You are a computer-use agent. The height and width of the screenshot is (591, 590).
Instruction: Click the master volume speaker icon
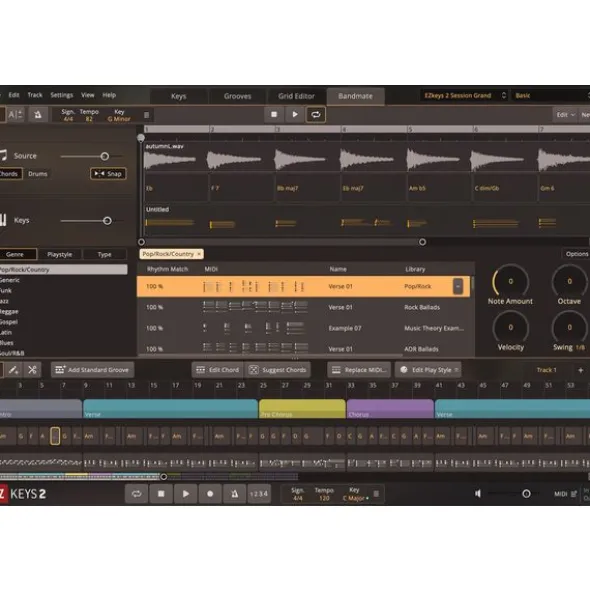coord(478,493)
